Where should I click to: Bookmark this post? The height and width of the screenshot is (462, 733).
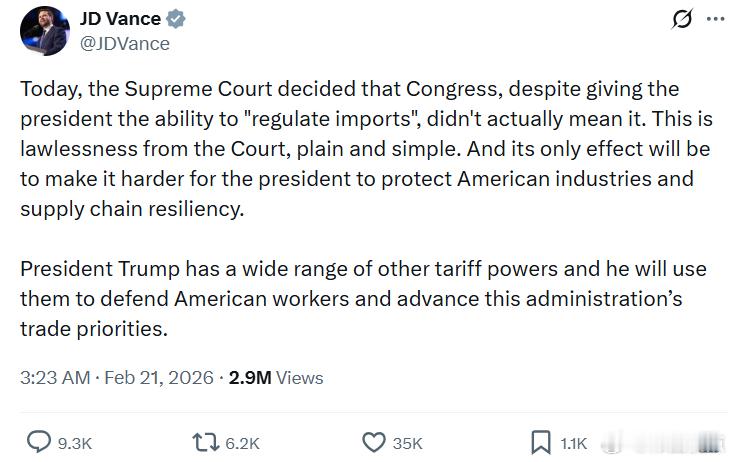540,442
